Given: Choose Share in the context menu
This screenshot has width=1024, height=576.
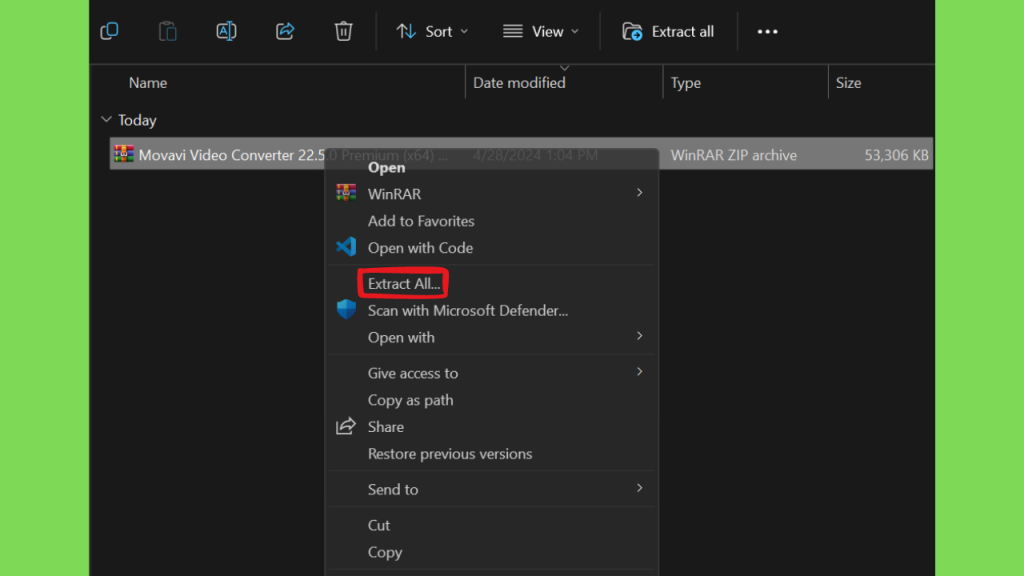Looking at the screenshot, I should [385, 426].
